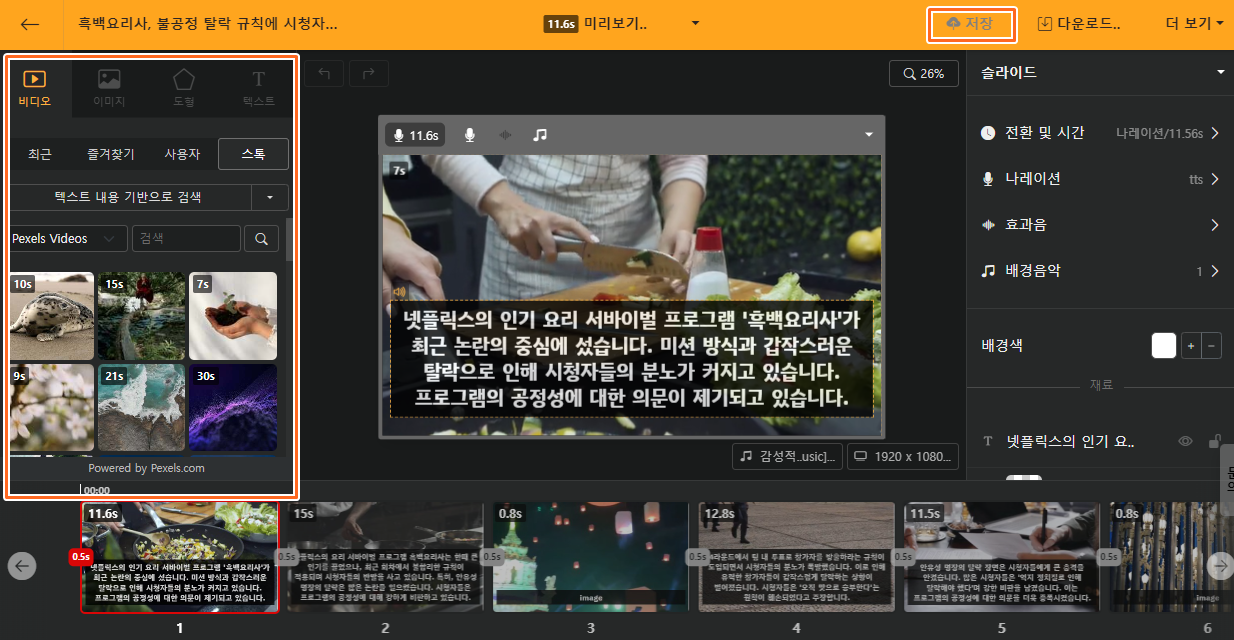
Task: Click the 00:00 timeline time marker
Action: click(97, 490)
